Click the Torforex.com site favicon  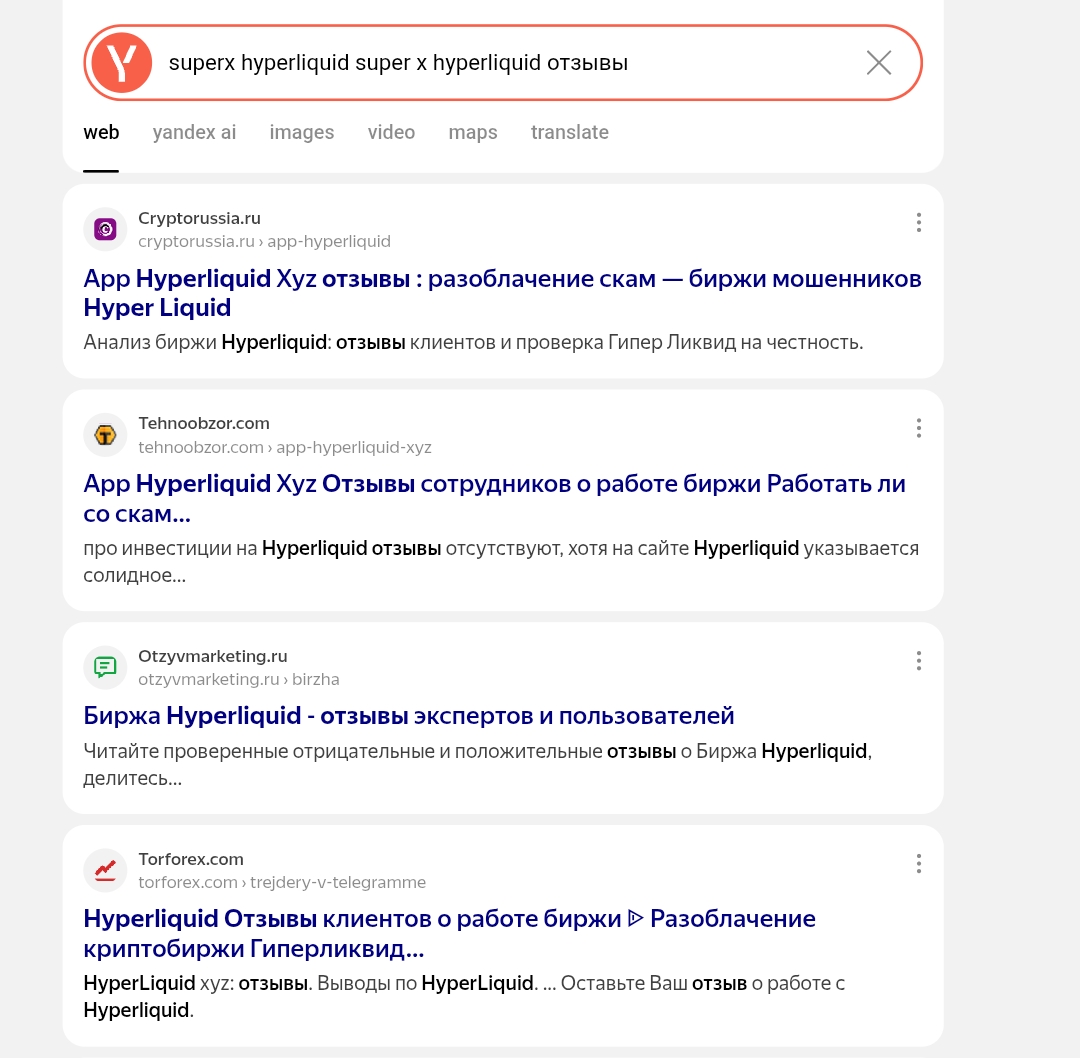click(x=105, y=870)
